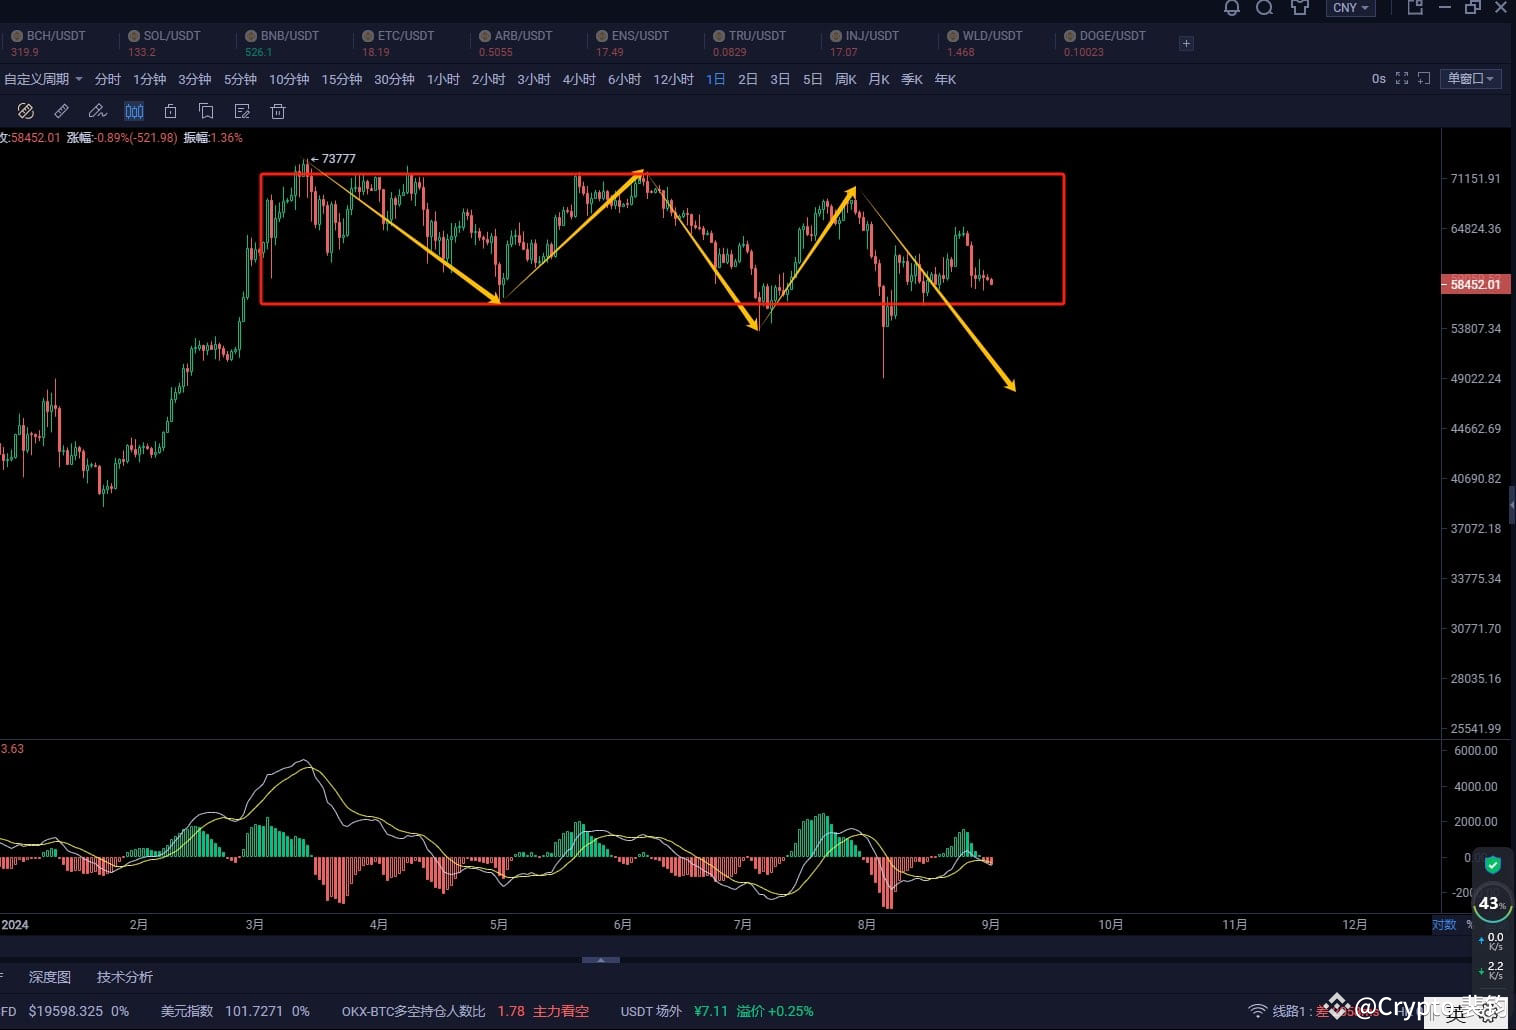
Task: Switch to the 季K quarterly chart
Action: 912,79
